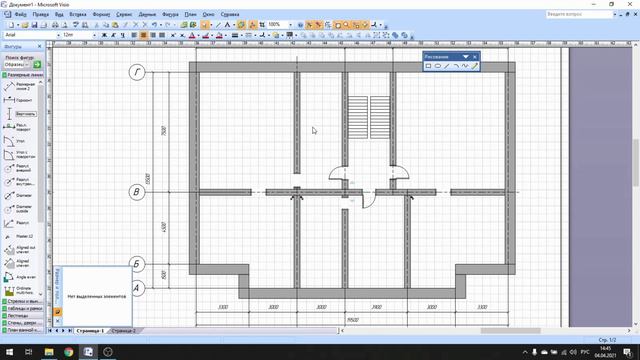Open the Формат menu
640x360 pixels.
(x=101, y=14)
